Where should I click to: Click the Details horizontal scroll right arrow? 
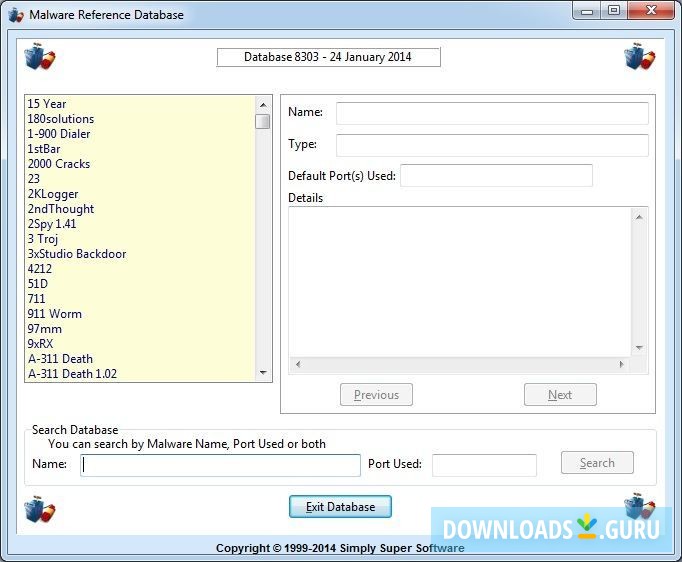pos(622,364)
